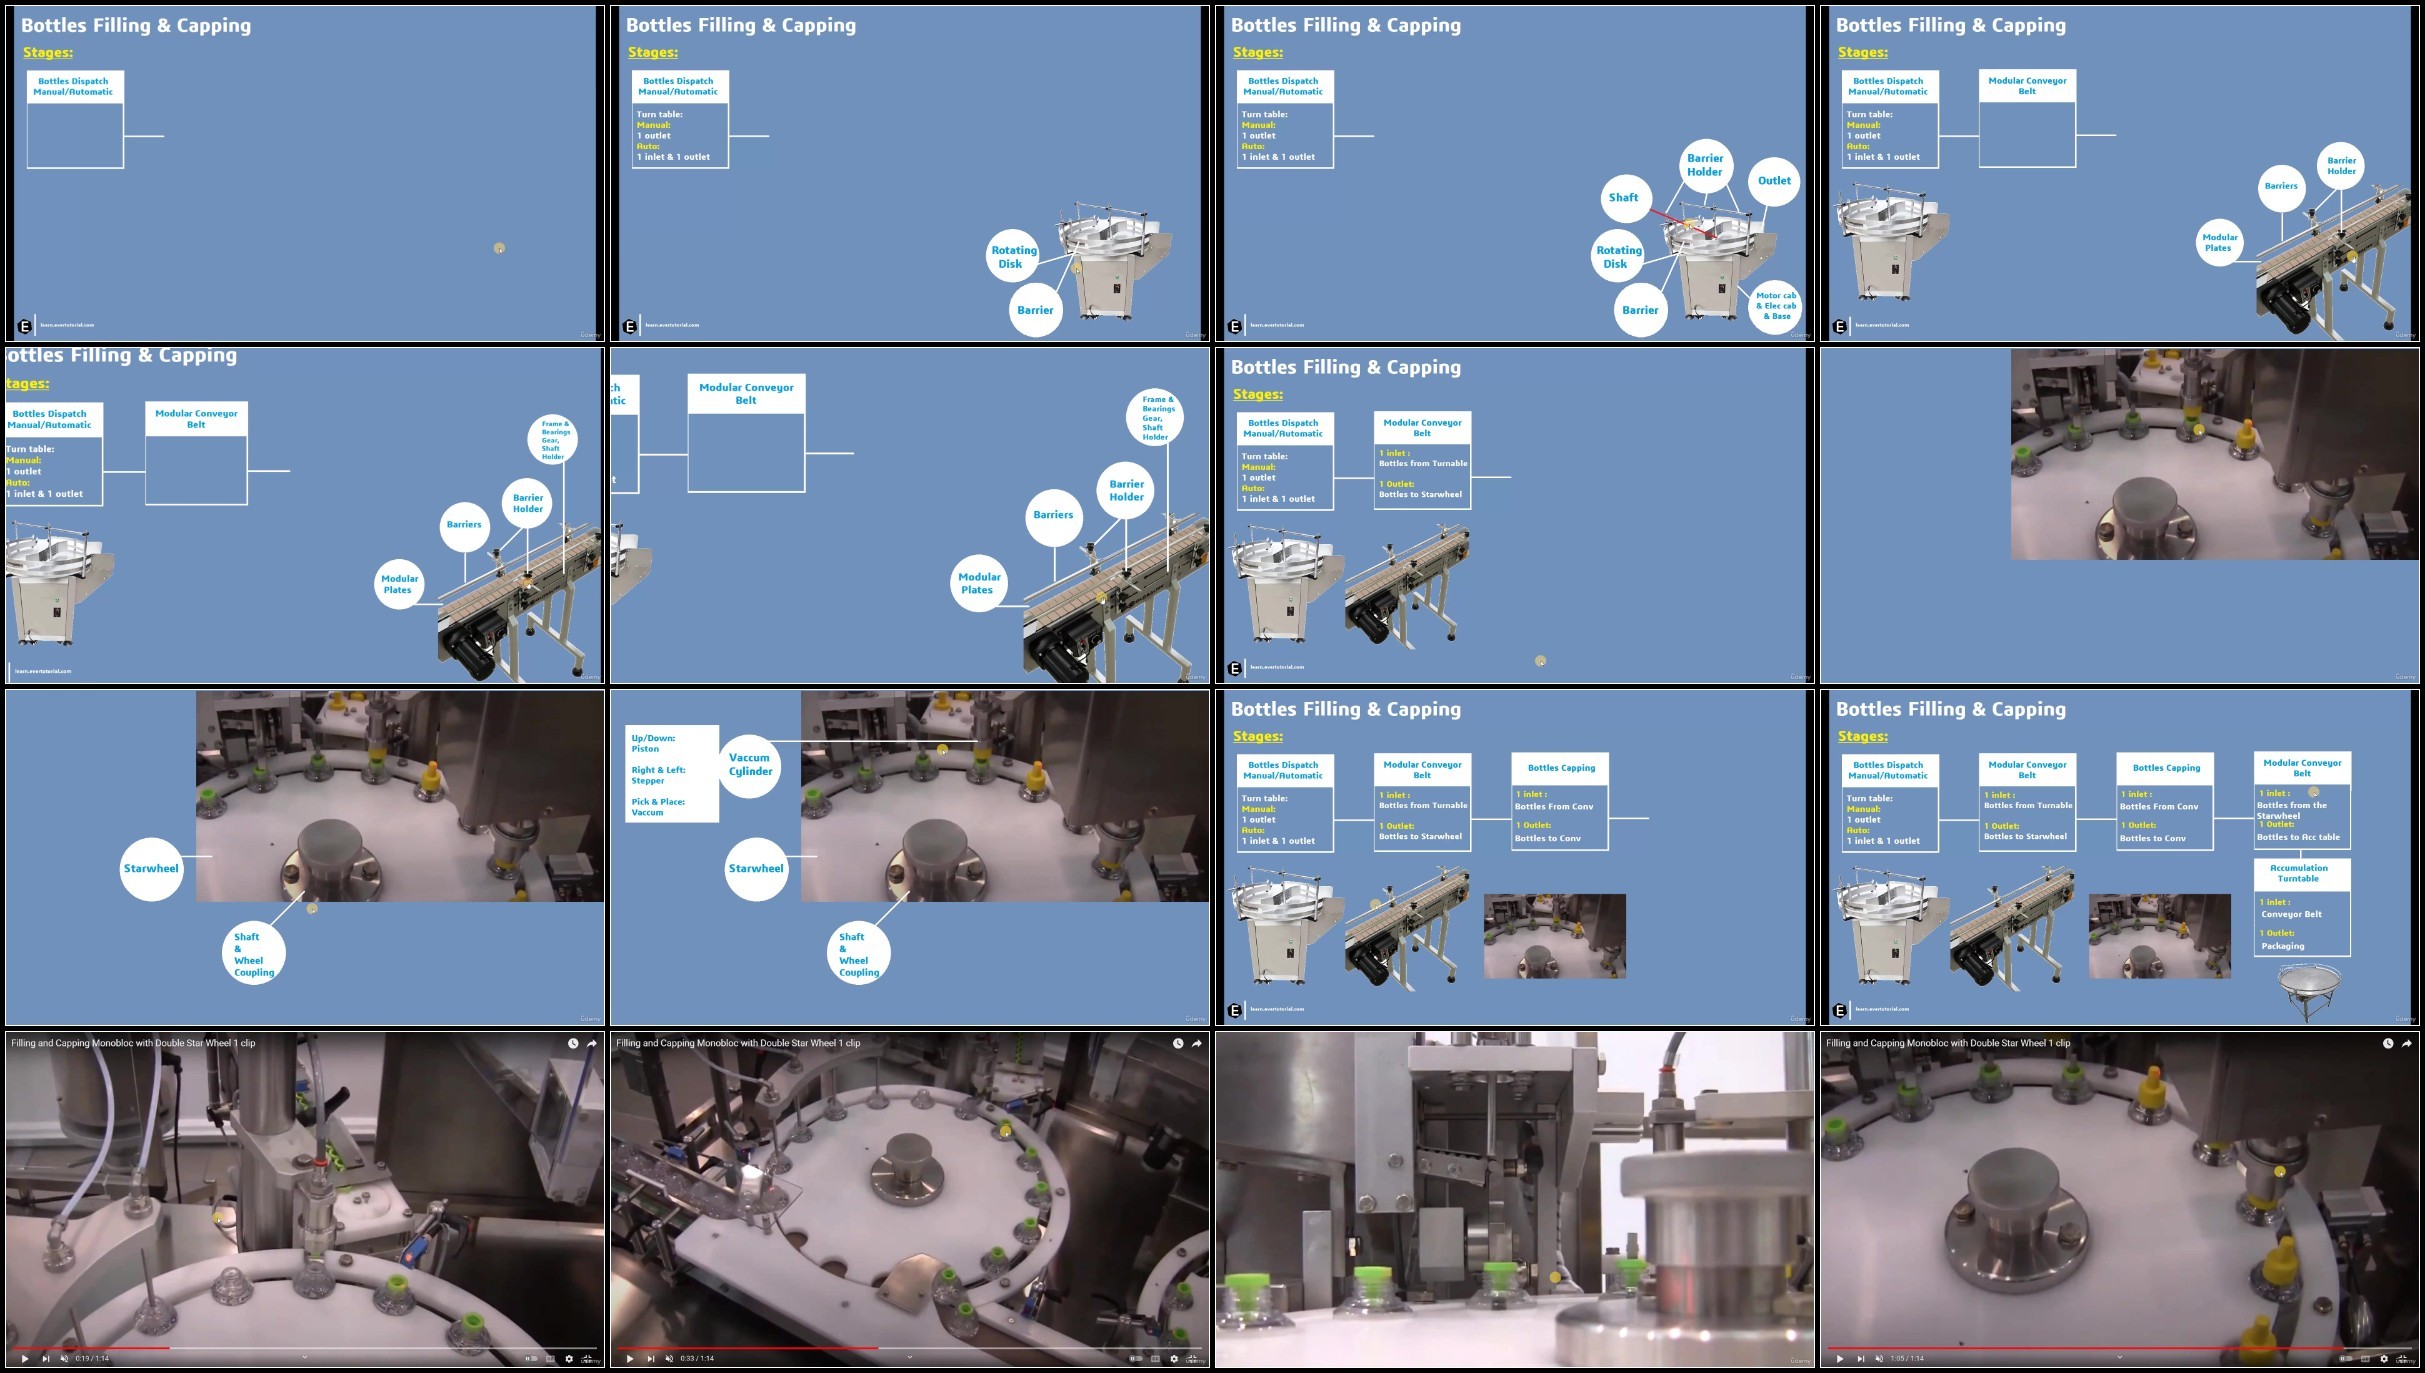
Task: Click Watch Later clock in 0:33 player
Action: click(1178, 1043)
